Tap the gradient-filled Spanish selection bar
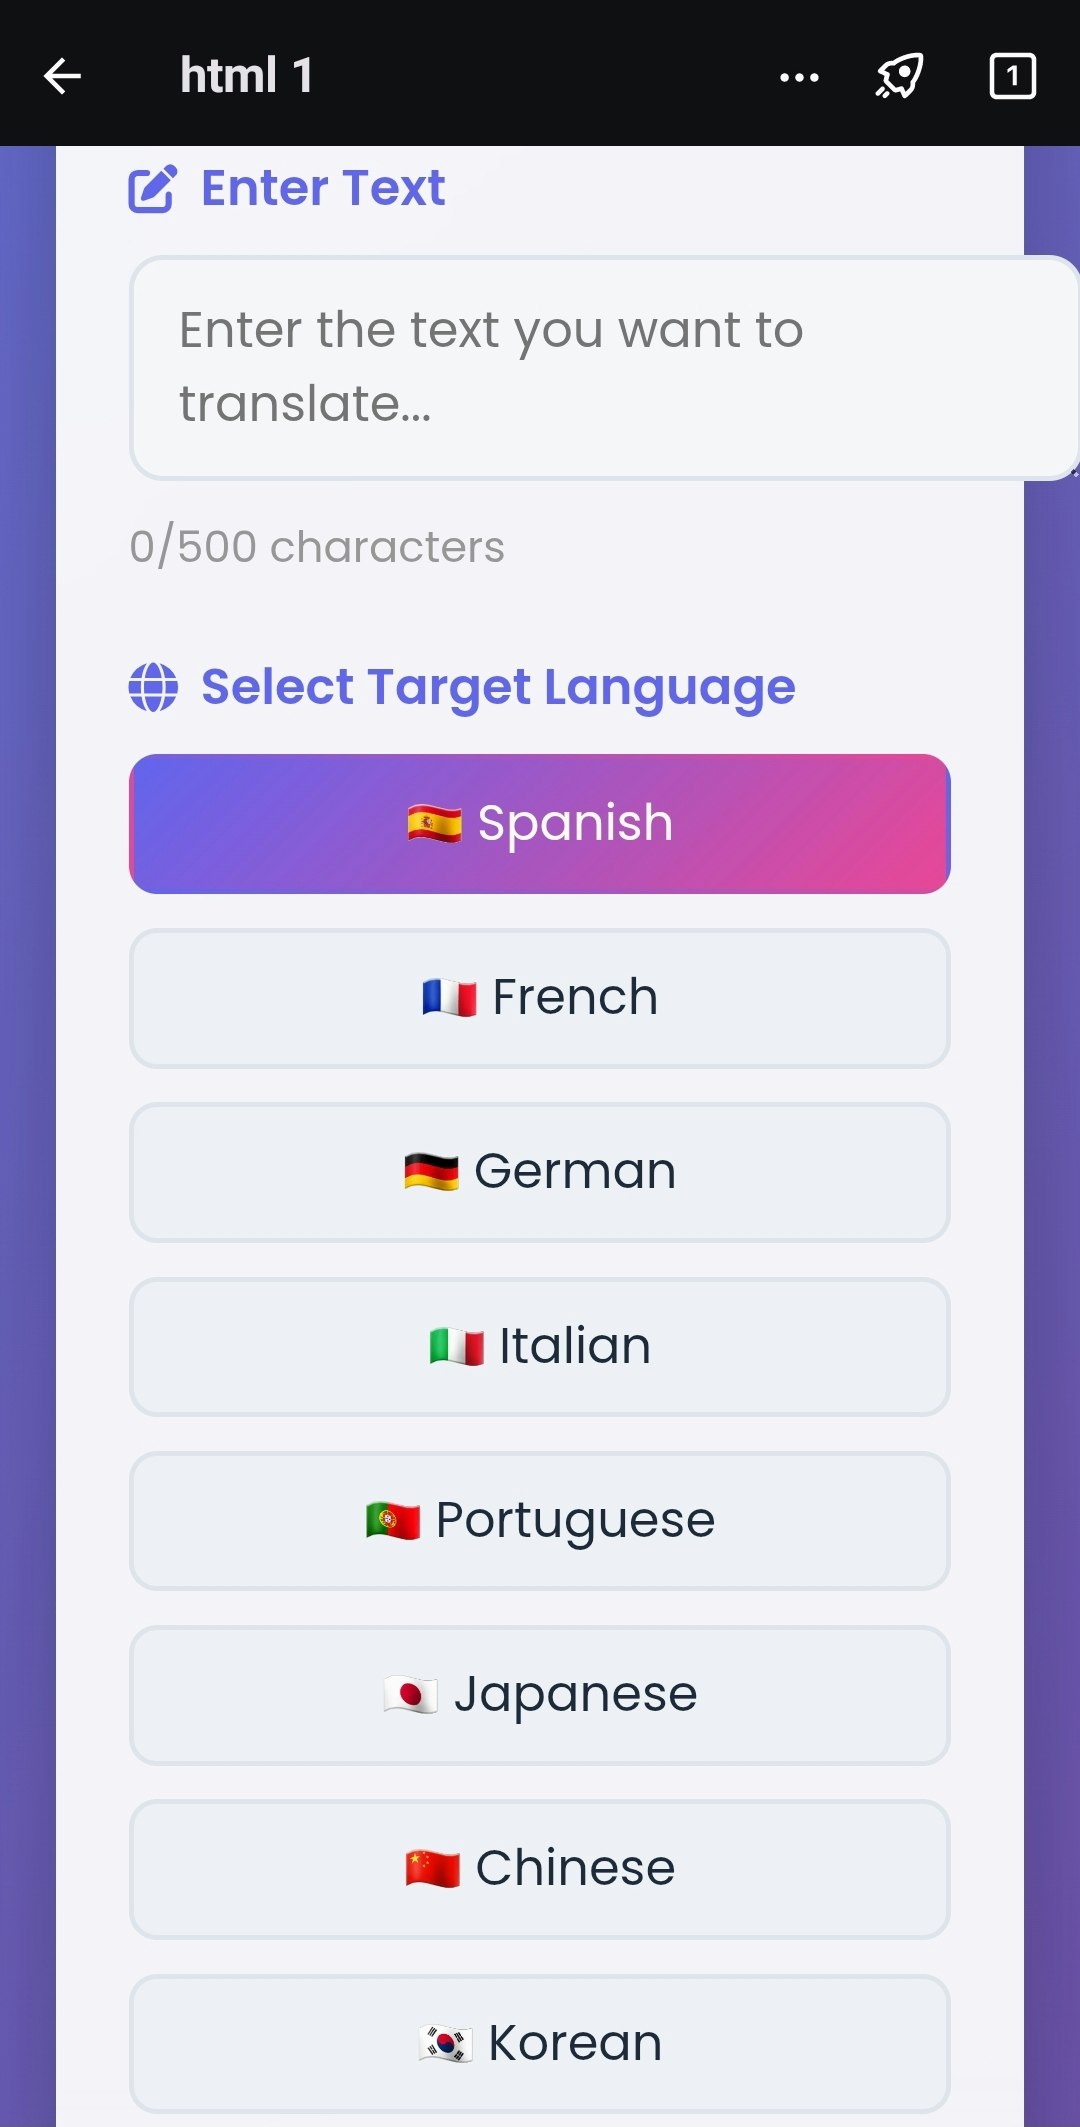The image size is (1080, 2127). pos(540,822)
